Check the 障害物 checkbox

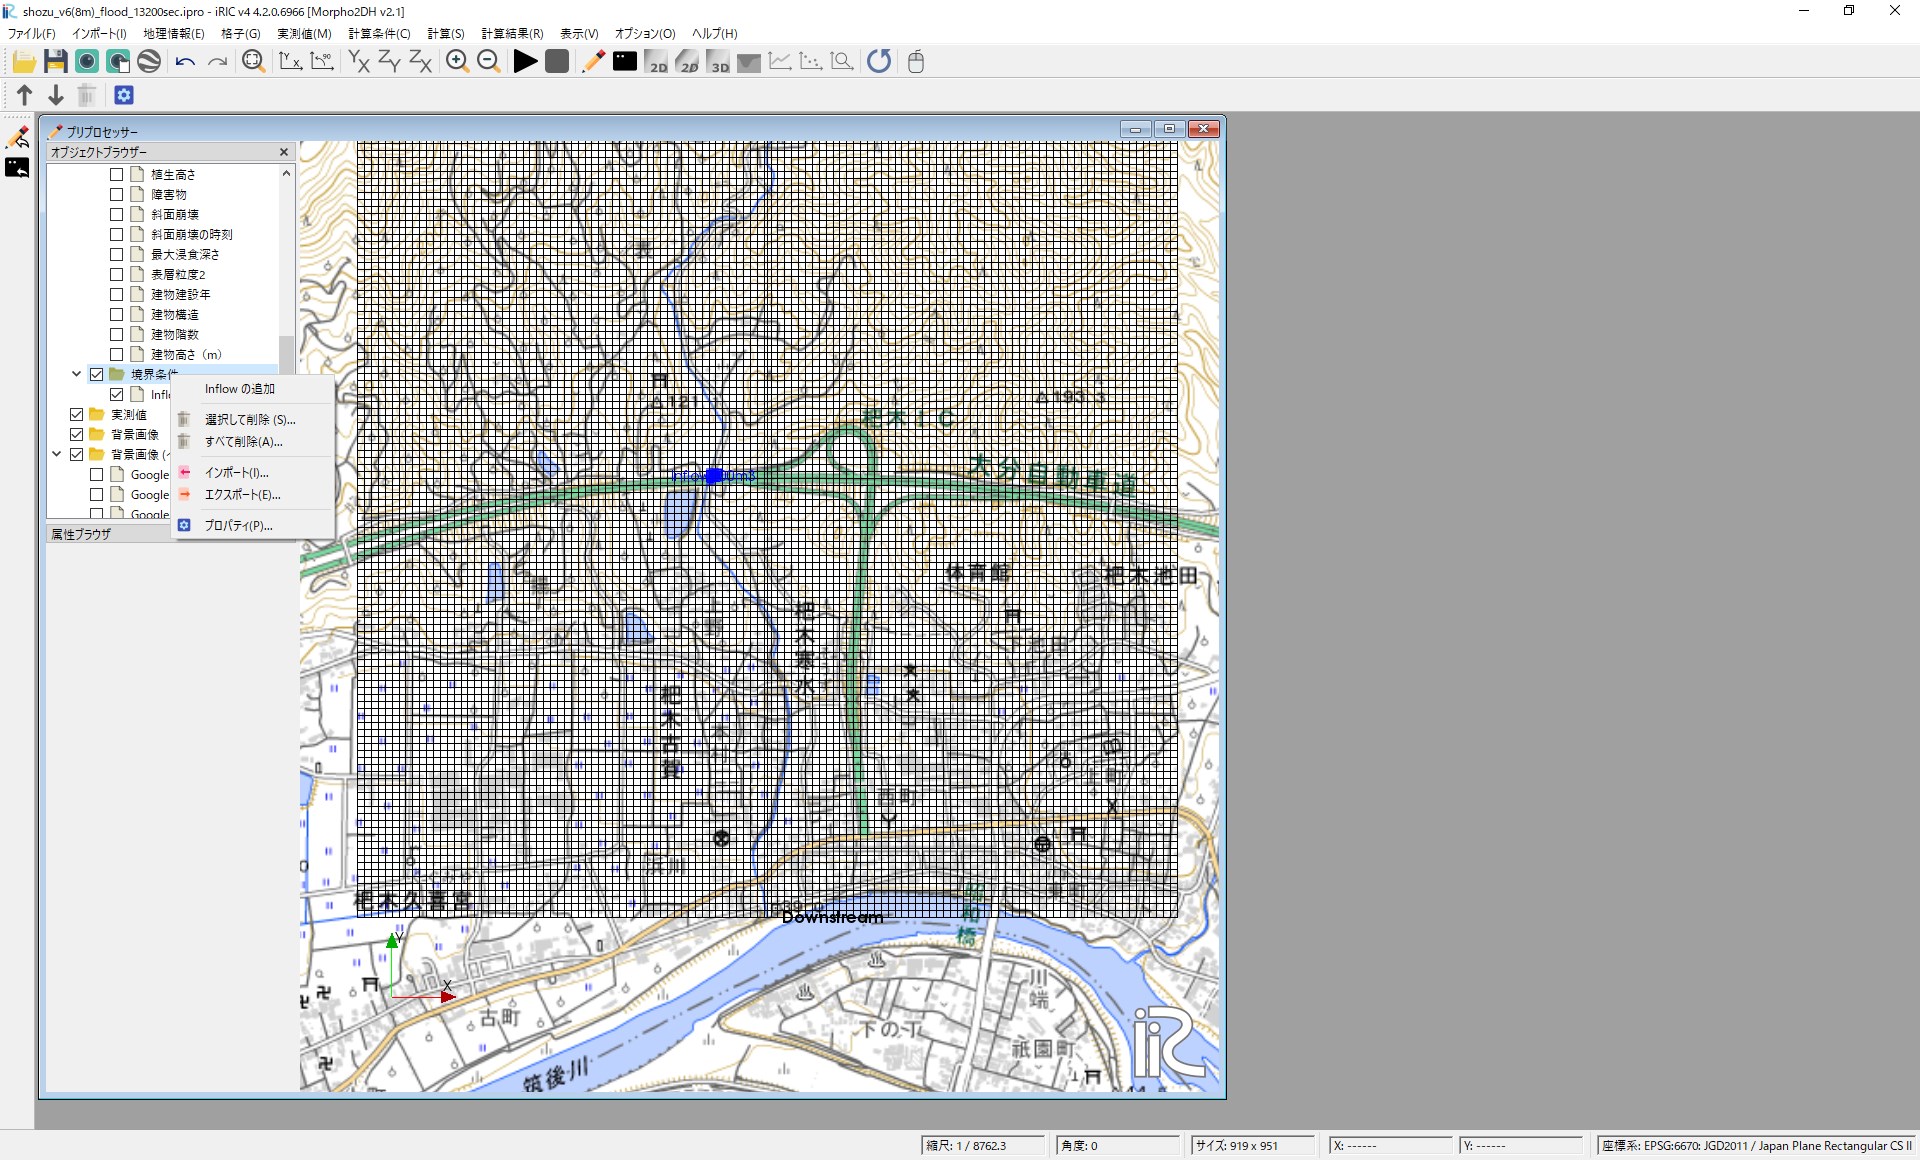[x=117, y=195]
